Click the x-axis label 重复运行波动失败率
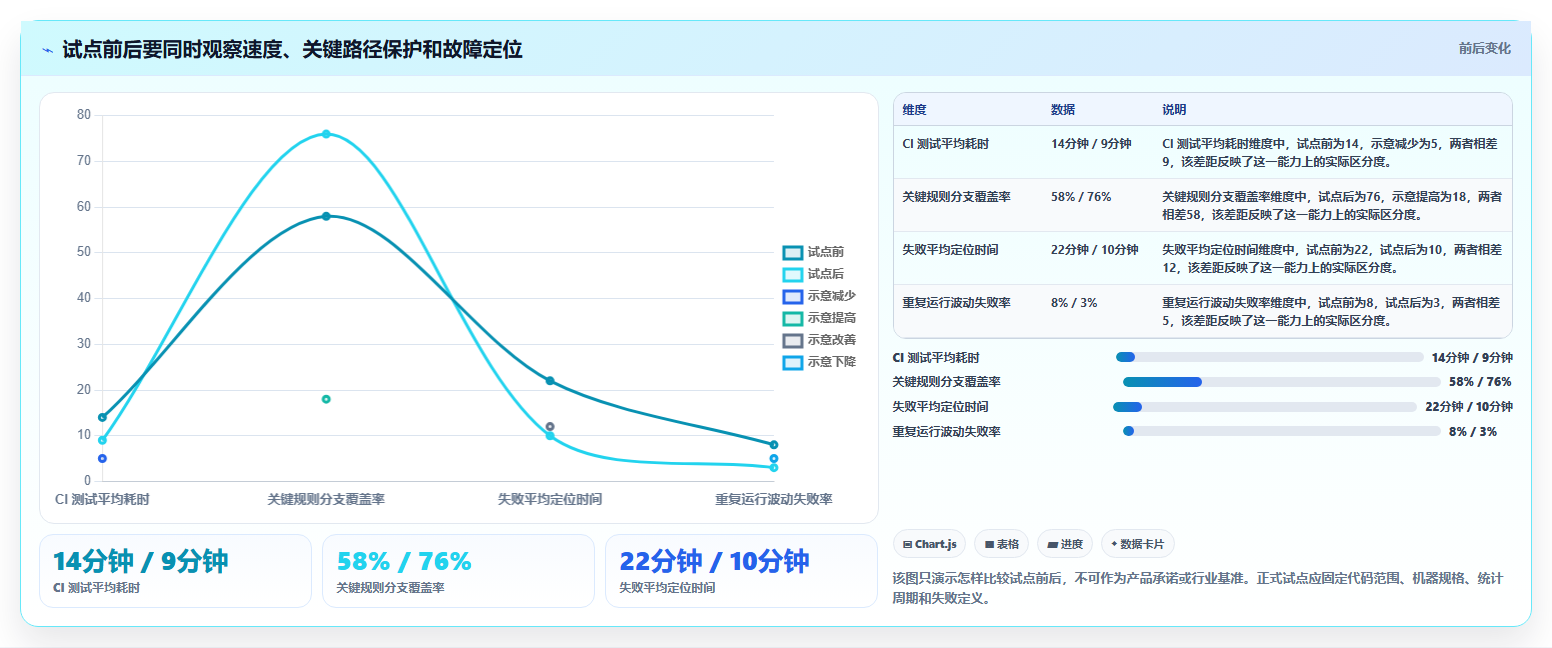1552x648 pixels. click(x=774, y=499)
